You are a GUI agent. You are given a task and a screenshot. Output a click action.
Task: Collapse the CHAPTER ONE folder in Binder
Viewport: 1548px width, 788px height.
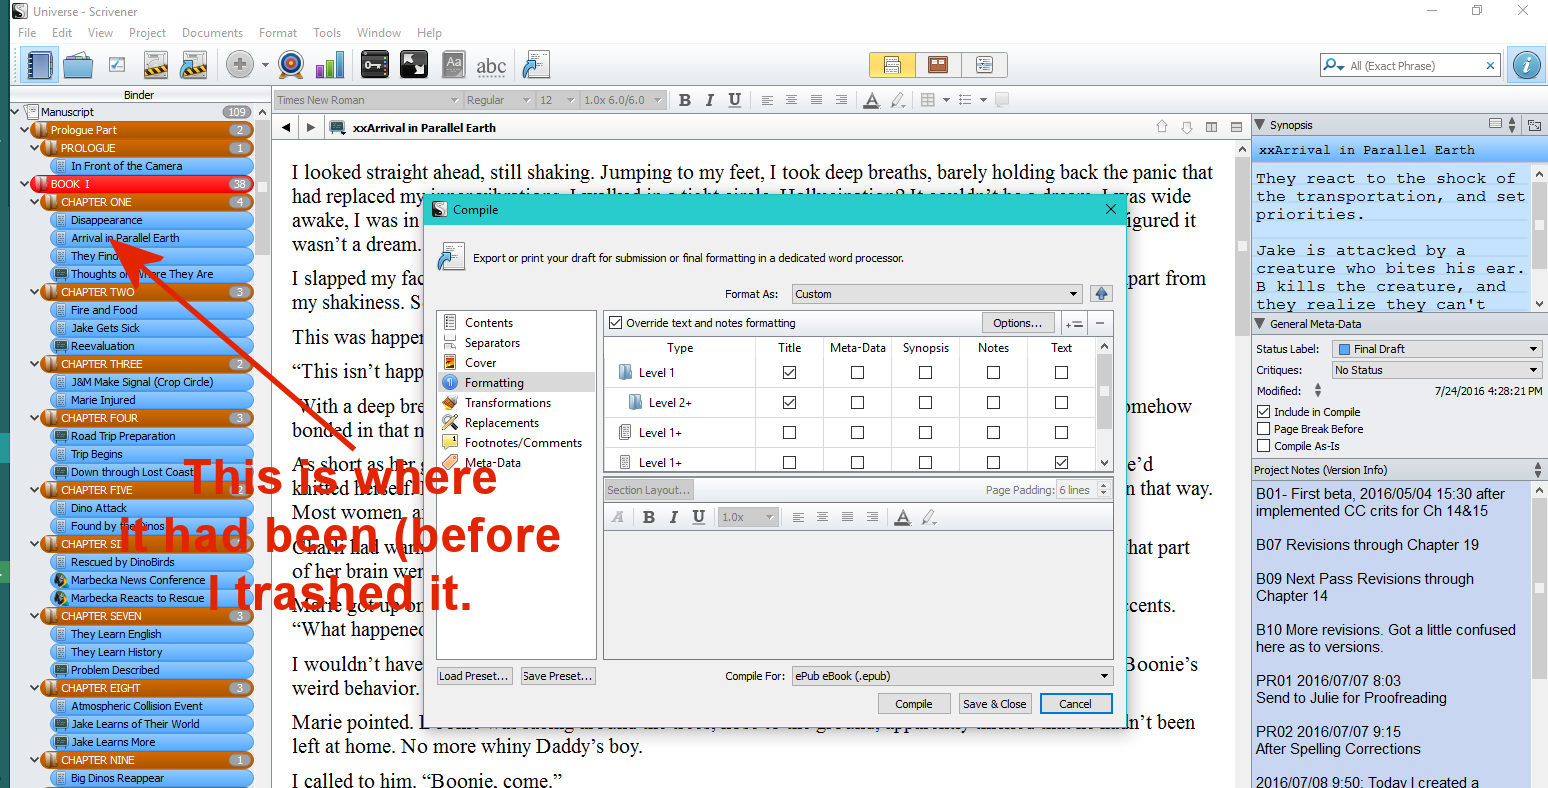coord(36,202)
